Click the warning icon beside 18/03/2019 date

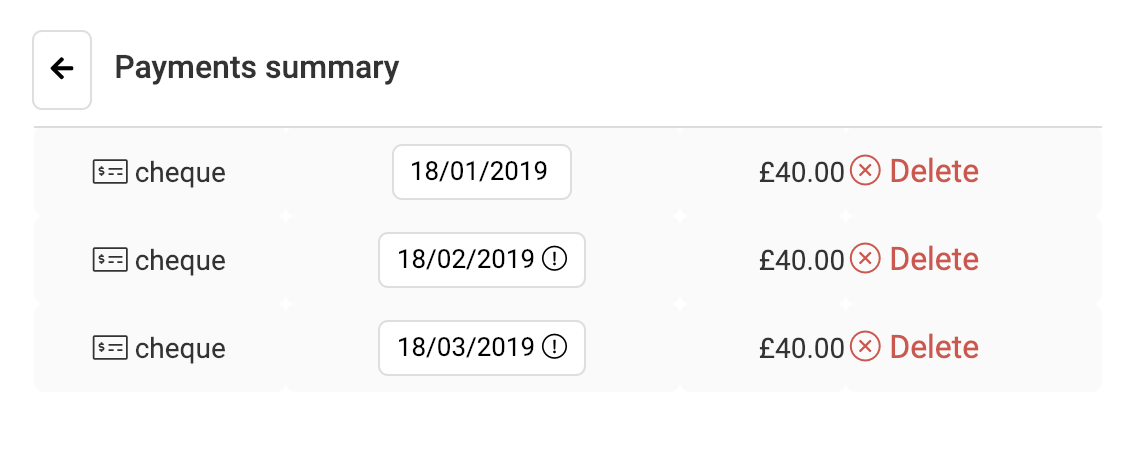[554, 347]
